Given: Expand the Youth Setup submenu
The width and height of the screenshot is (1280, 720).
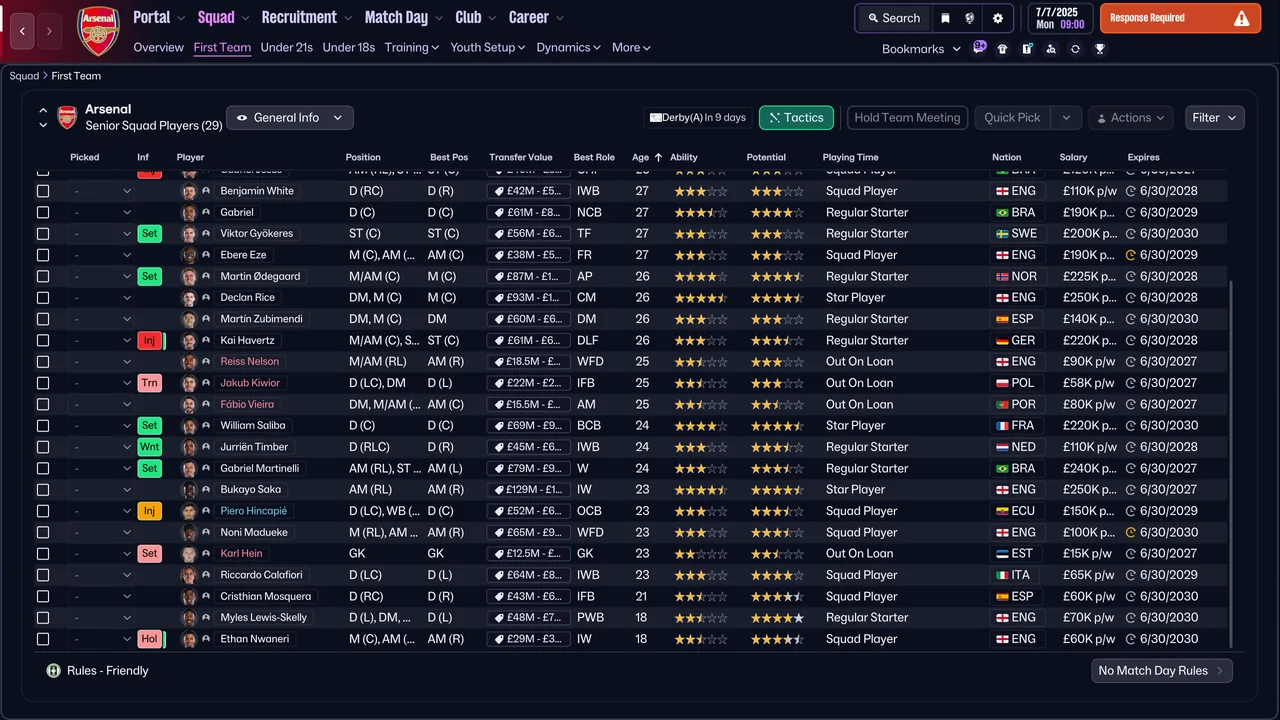Looking at the screenshot, I should 488,47.
